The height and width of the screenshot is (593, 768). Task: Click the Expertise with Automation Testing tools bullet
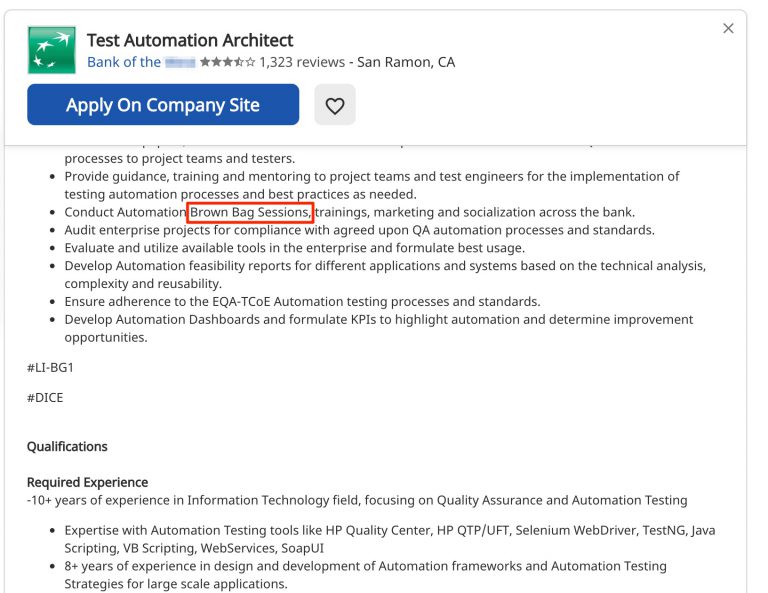point(390,530)
